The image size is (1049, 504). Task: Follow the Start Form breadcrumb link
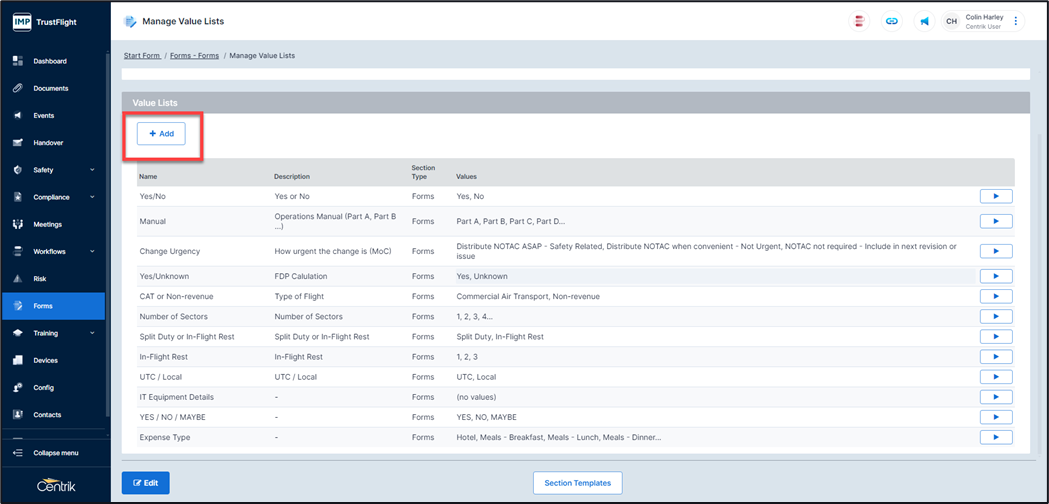coord(142,56)
